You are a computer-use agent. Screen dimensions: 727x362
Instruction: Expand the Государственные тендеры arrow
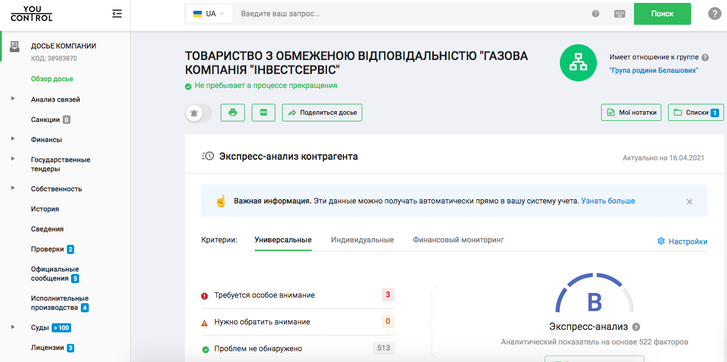coord(13,159)
